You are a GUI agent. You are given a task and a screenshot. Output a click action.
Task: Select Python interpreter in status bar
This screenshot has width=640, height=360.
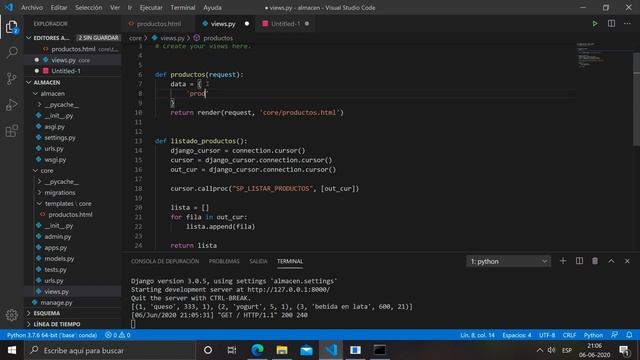[x=52, y=335]
